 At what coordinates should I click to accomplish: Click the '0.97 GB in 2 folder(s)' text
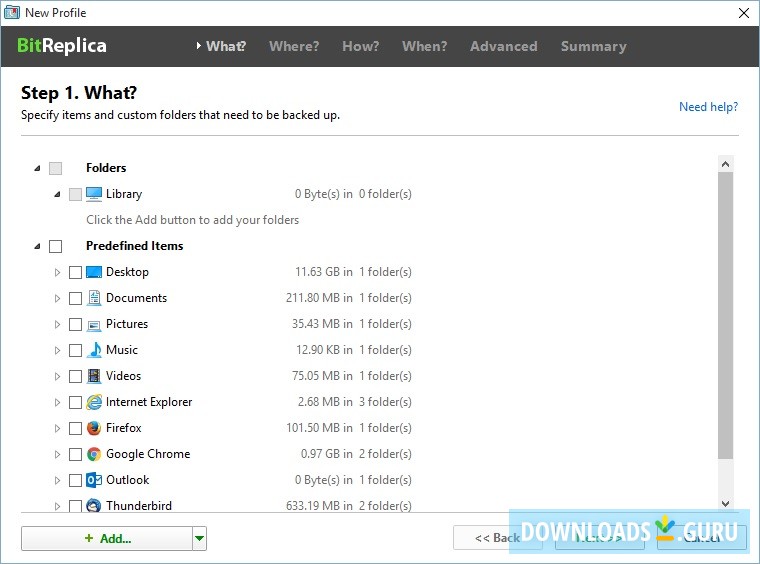[x=356, y=454]
